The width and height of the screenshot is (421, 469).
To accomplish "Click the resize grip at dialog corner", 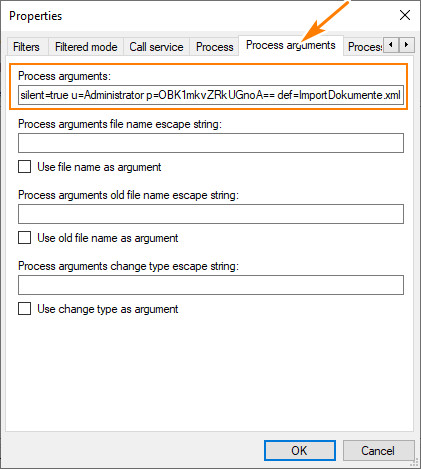I will point(414,462).
